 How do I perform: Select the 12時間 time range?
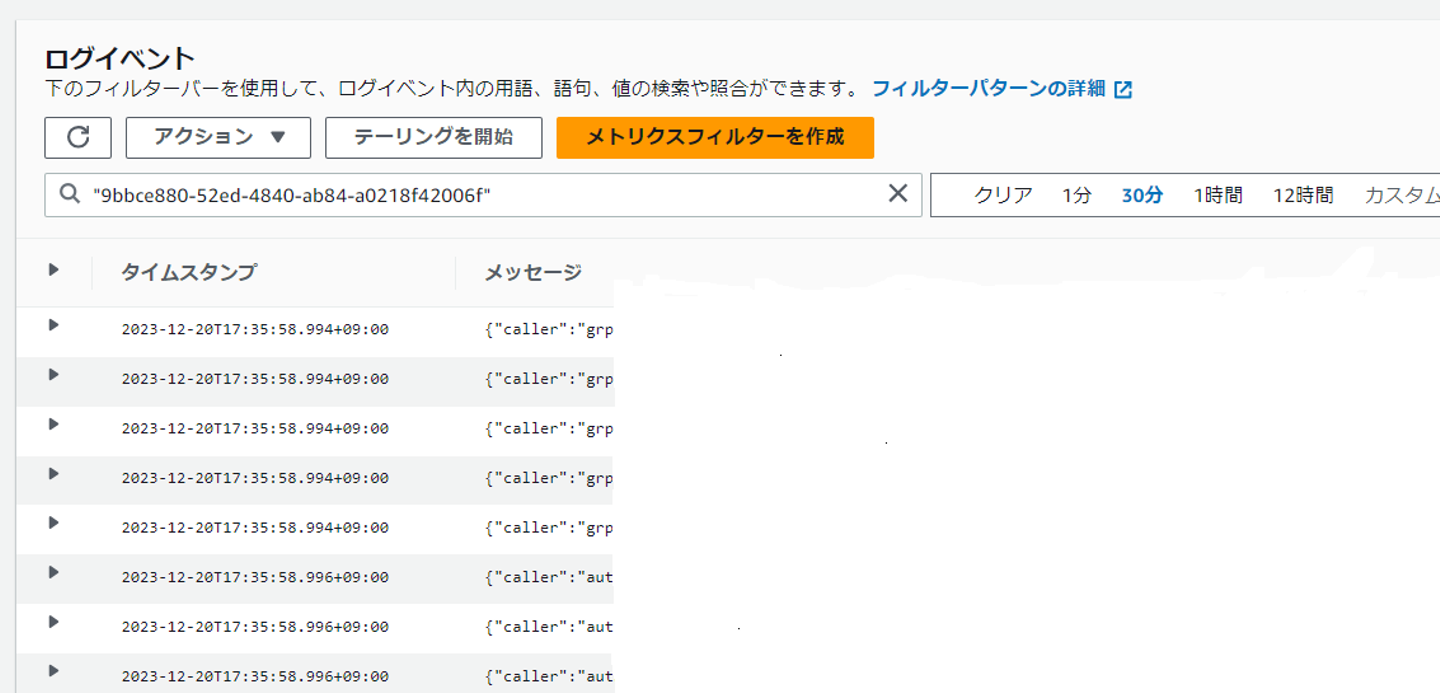tap(1303, 195)
